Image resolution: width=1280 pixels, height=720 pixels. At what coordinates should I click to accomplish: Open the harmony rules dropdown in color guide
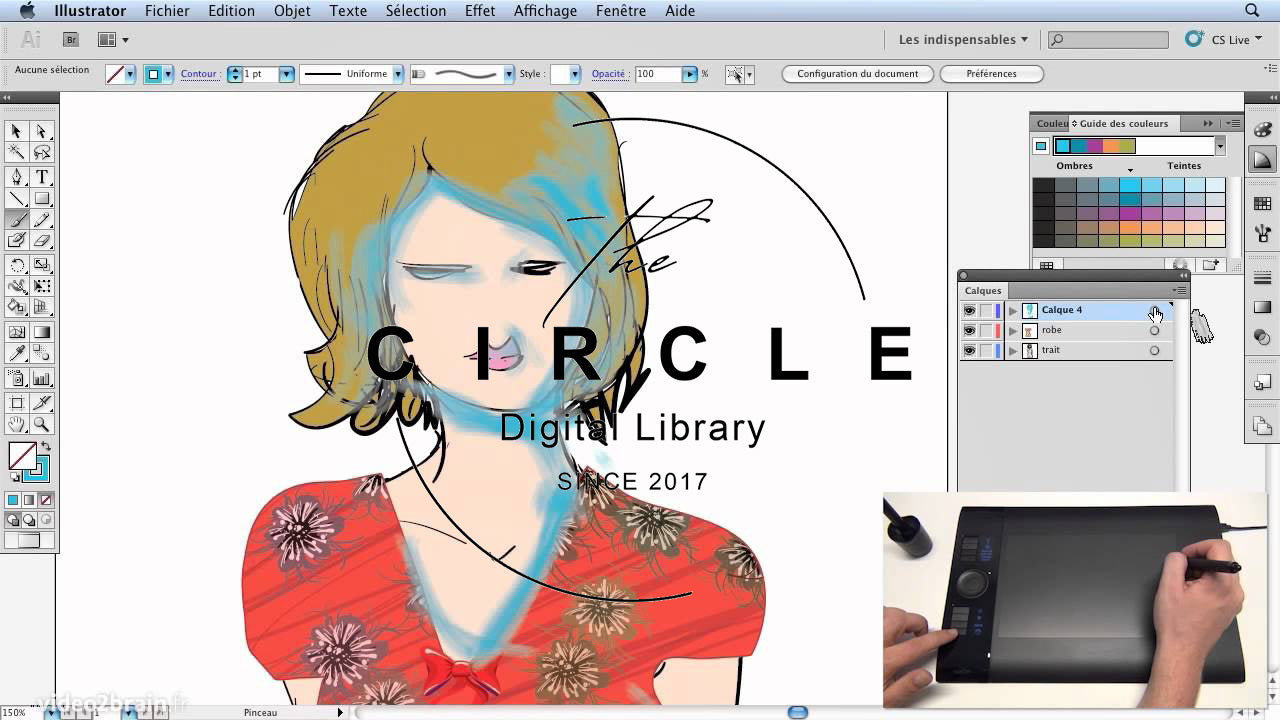click(1220, 146)
